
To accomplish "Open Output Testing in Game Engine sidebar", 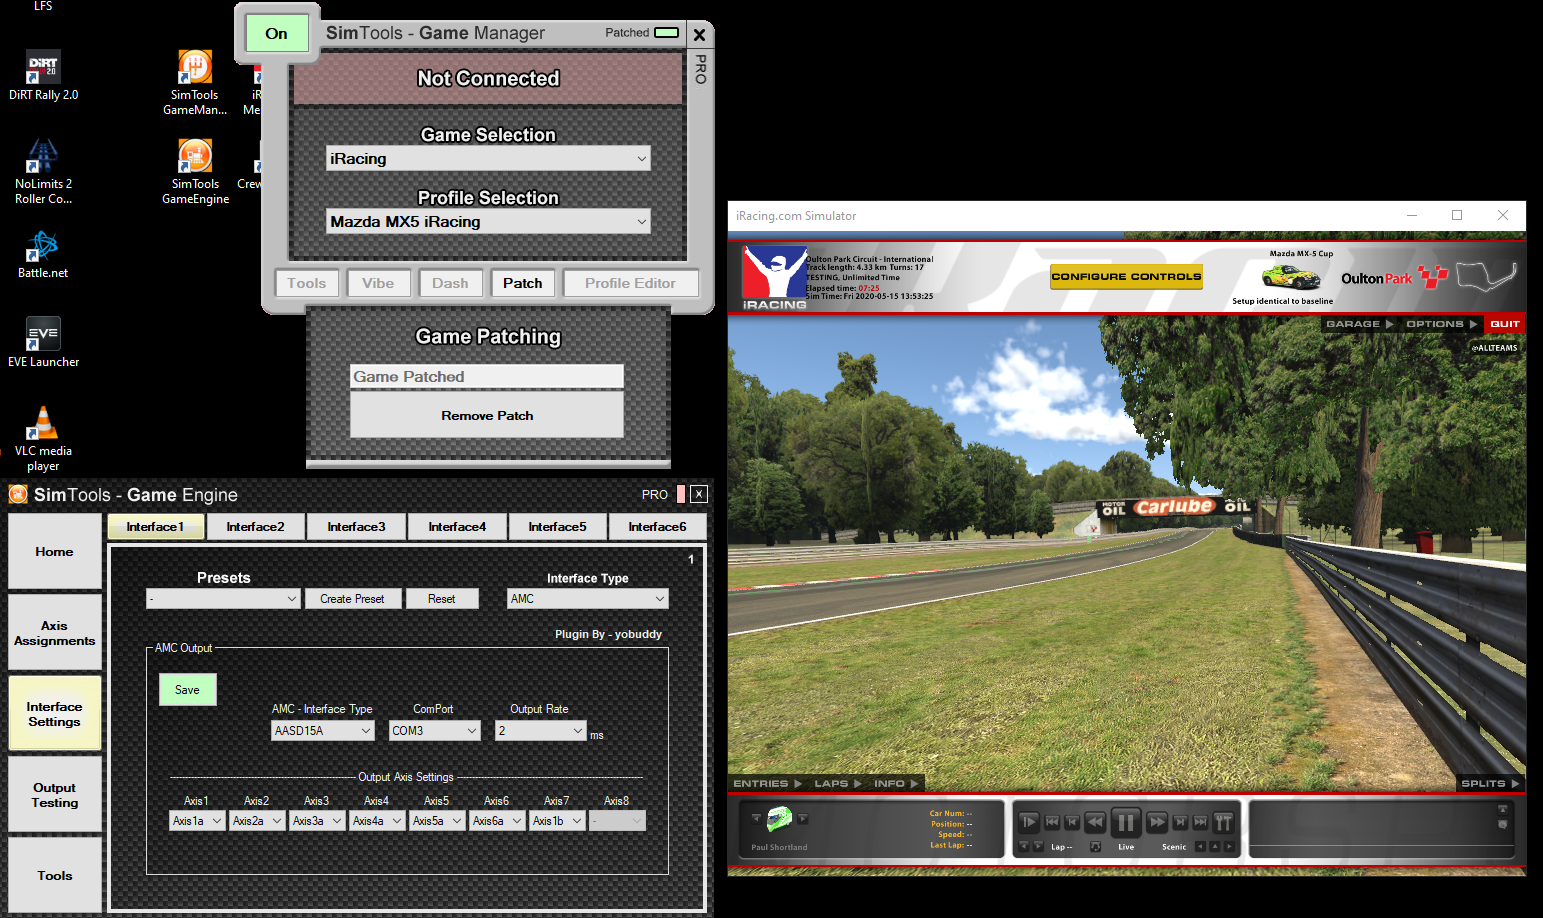I will pyautogui.click(x=55, y=795).
